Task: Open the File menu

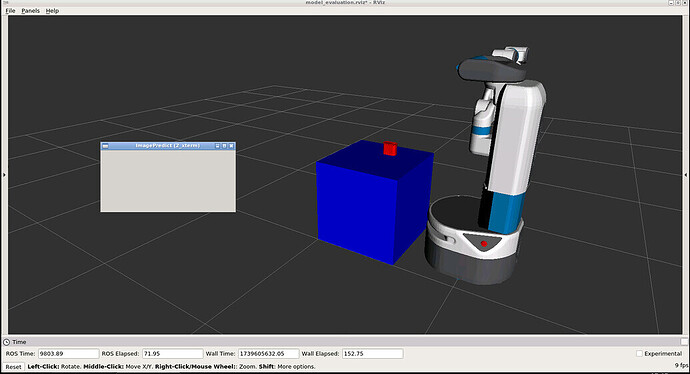Action: (x=10, y=11)
